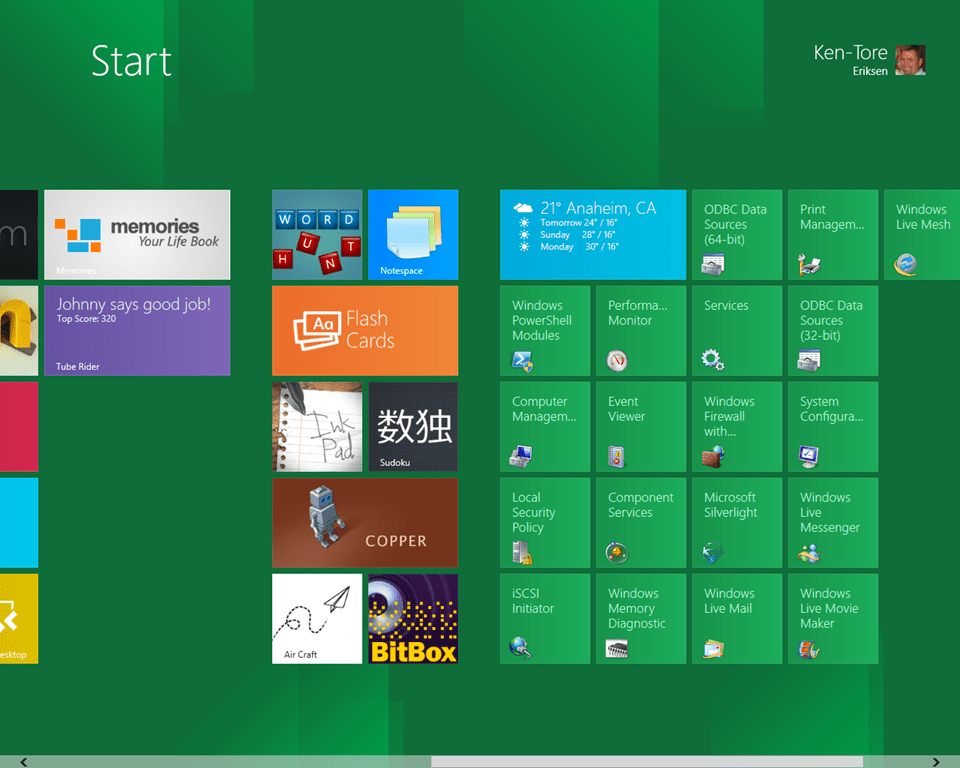Launch the iSCSI Initiator tile
960x768 pixels.
pos(545,619)
